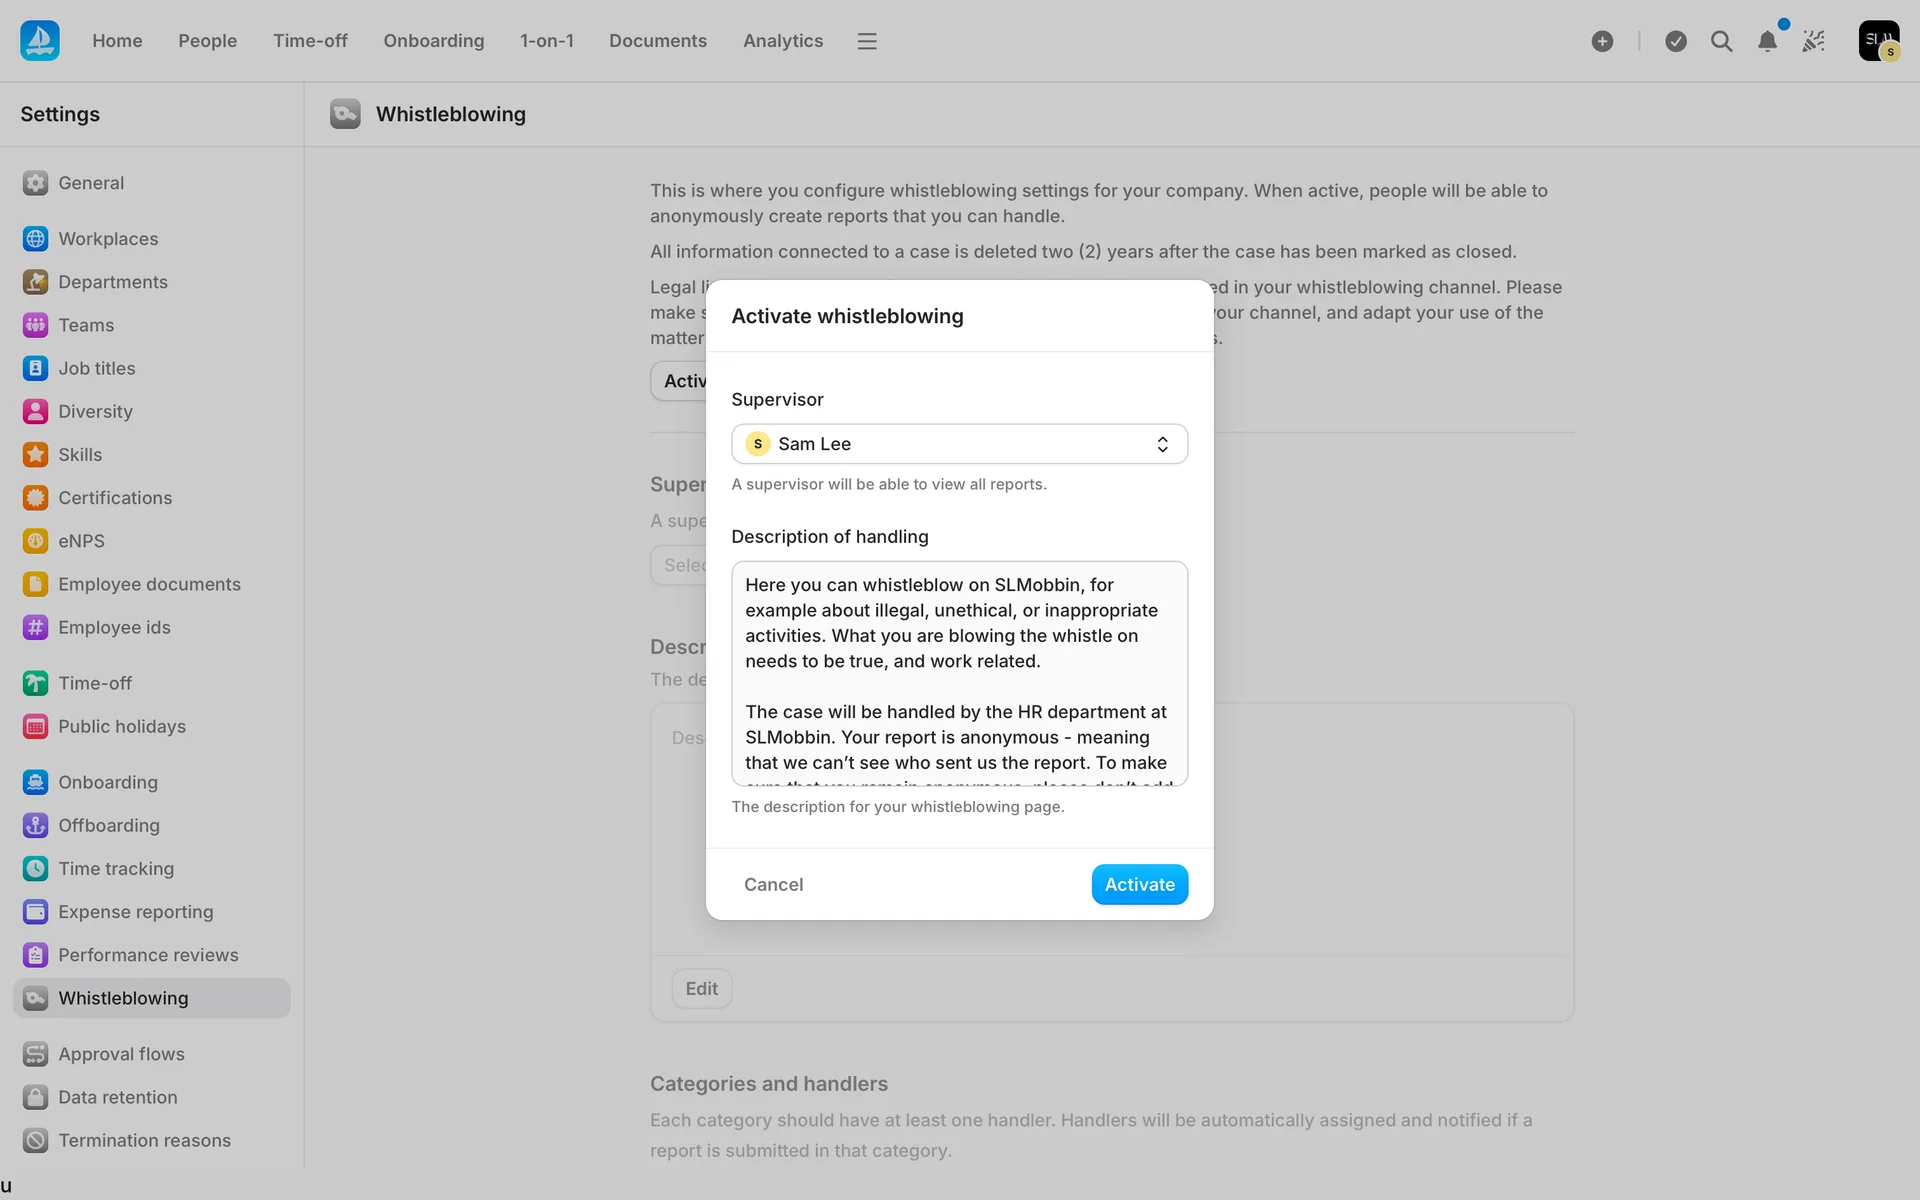Cancel the Activate whistleblowing dialog
The height and width of the screenshot is (1200, 1920).
coord(773,884)
